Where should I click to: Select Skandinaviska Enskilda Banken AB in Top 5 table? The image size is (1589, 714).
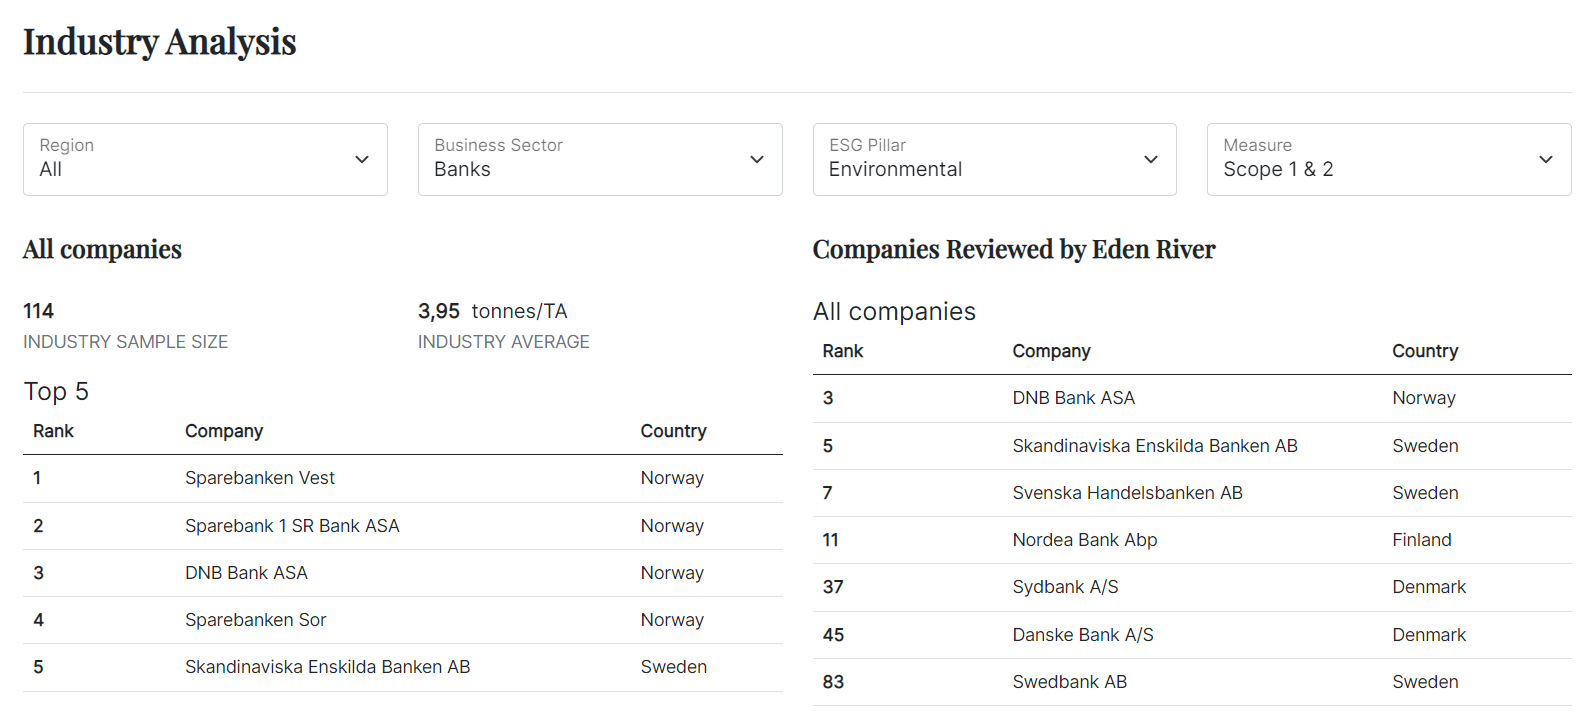327,667
